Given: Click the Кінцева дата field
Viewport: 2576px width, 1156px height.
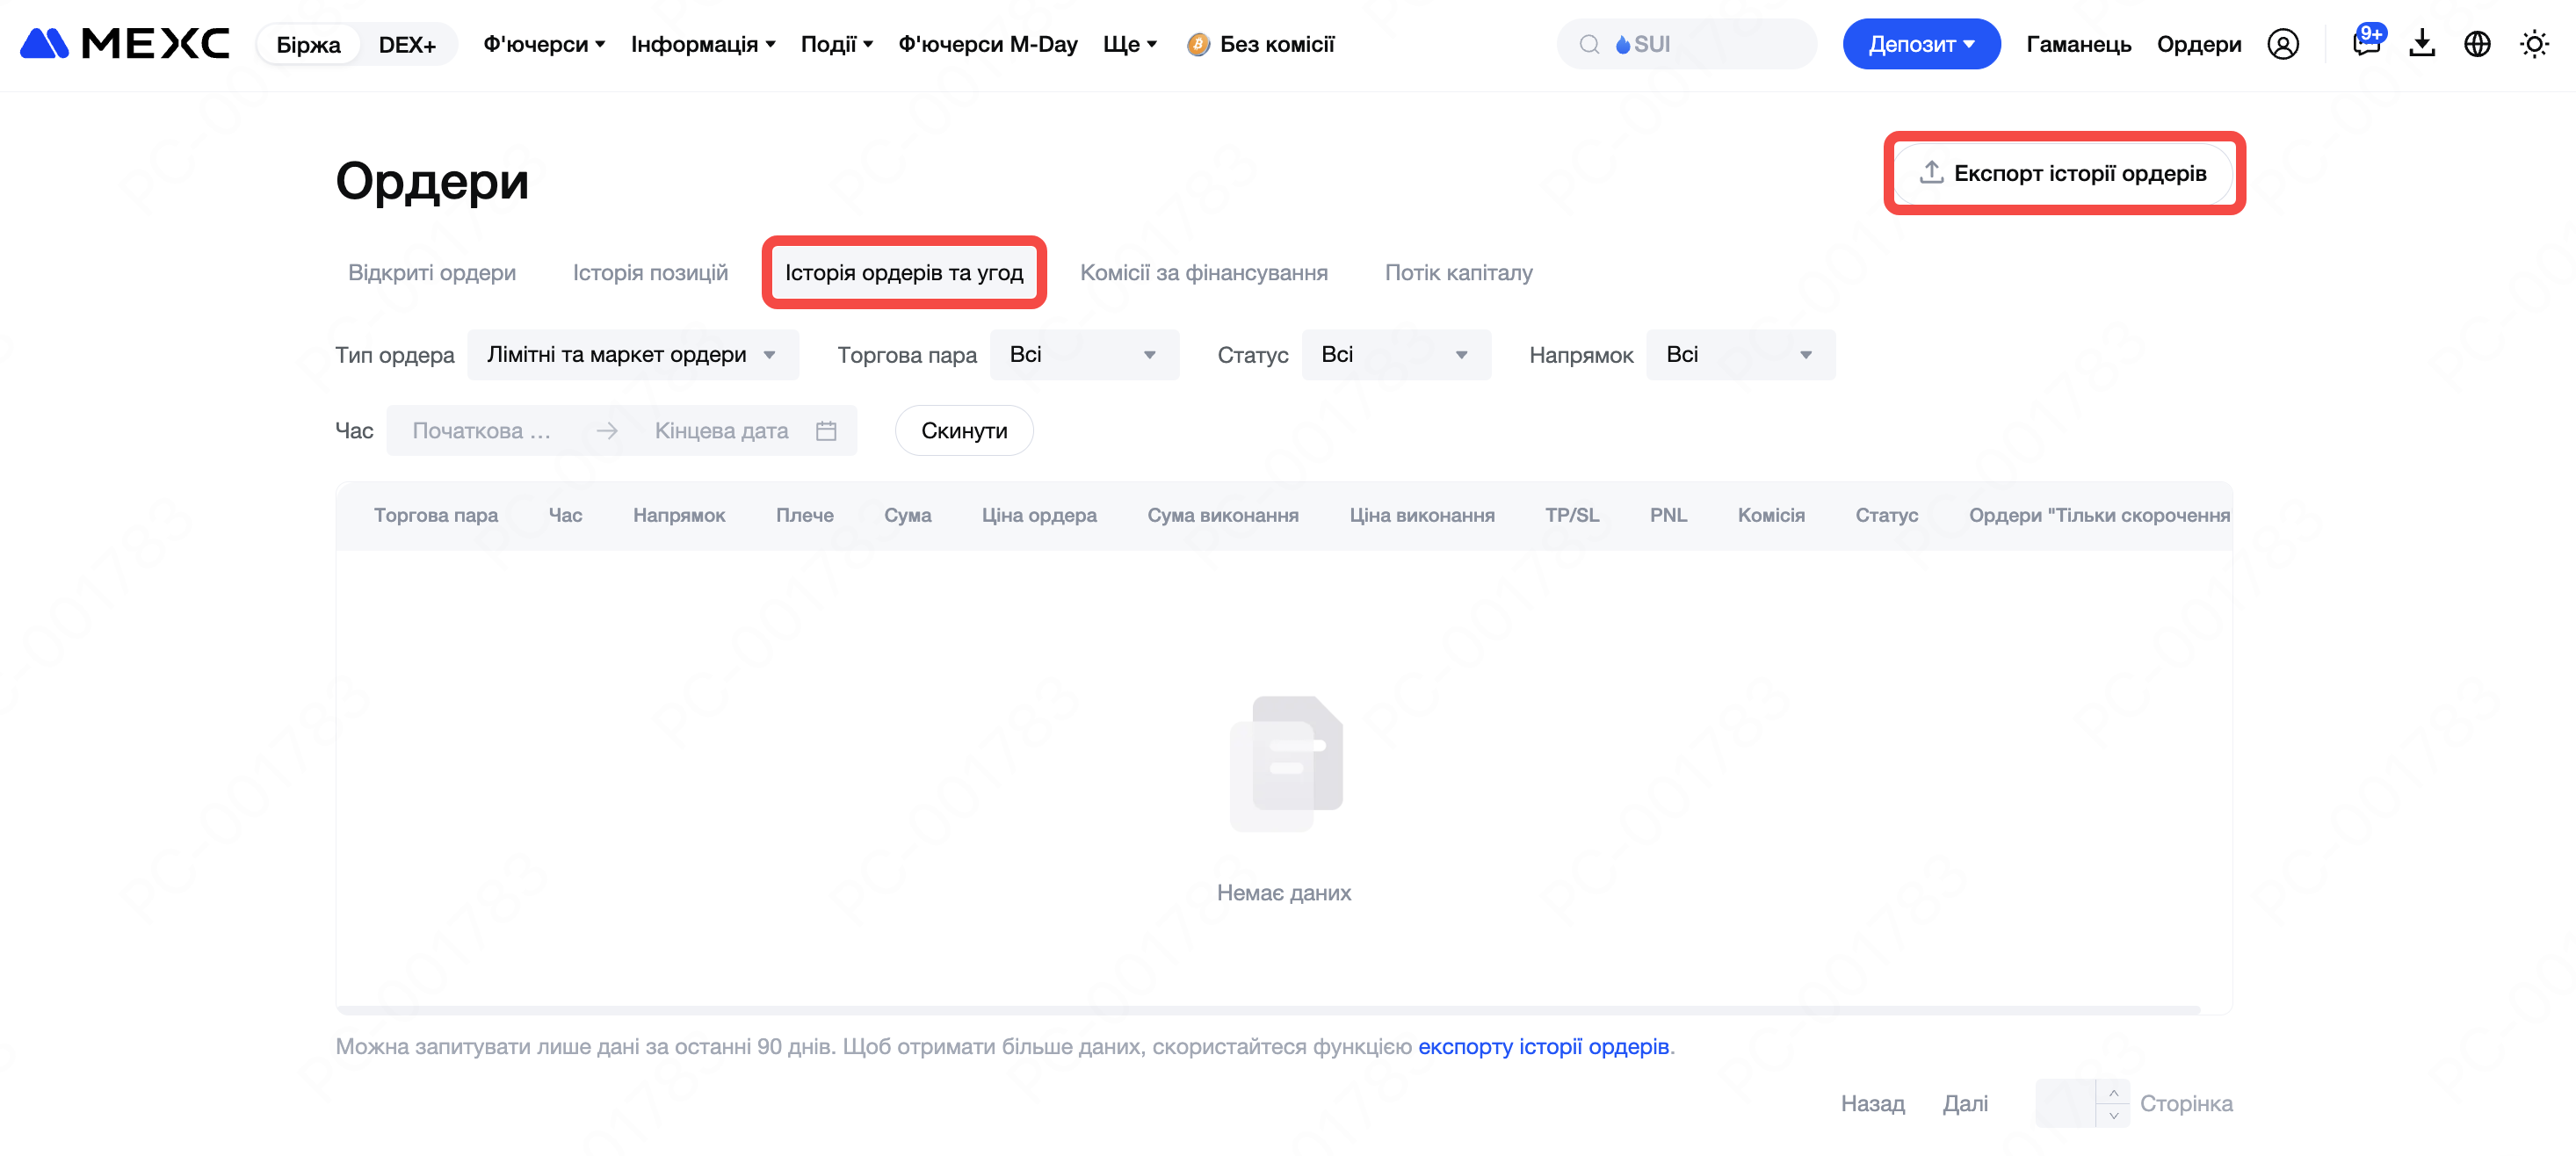Looking at the screenshot, I should (x=721, y=431).
